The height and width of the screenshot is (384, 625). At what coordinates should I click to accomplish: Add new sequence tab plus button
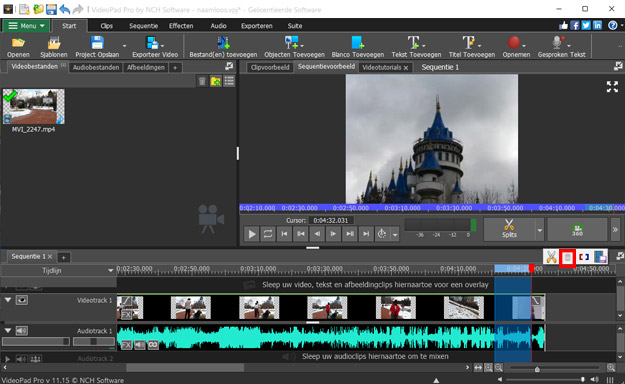(63, 257)
